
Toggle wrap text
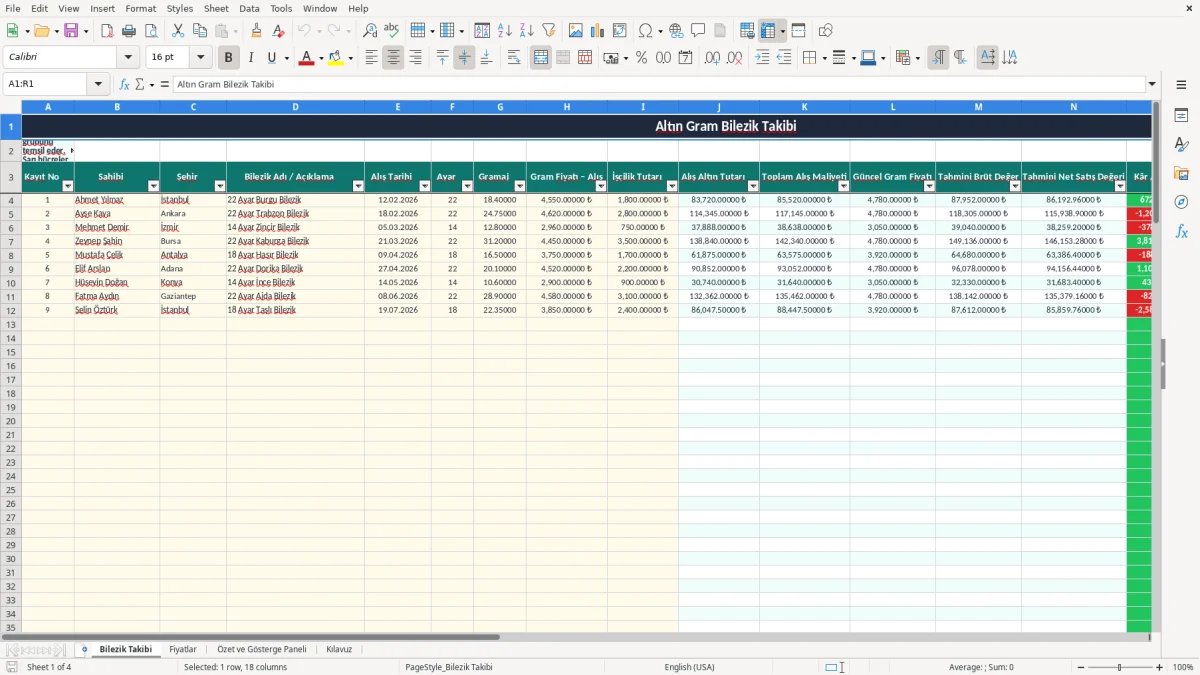[x=514, y=58]
